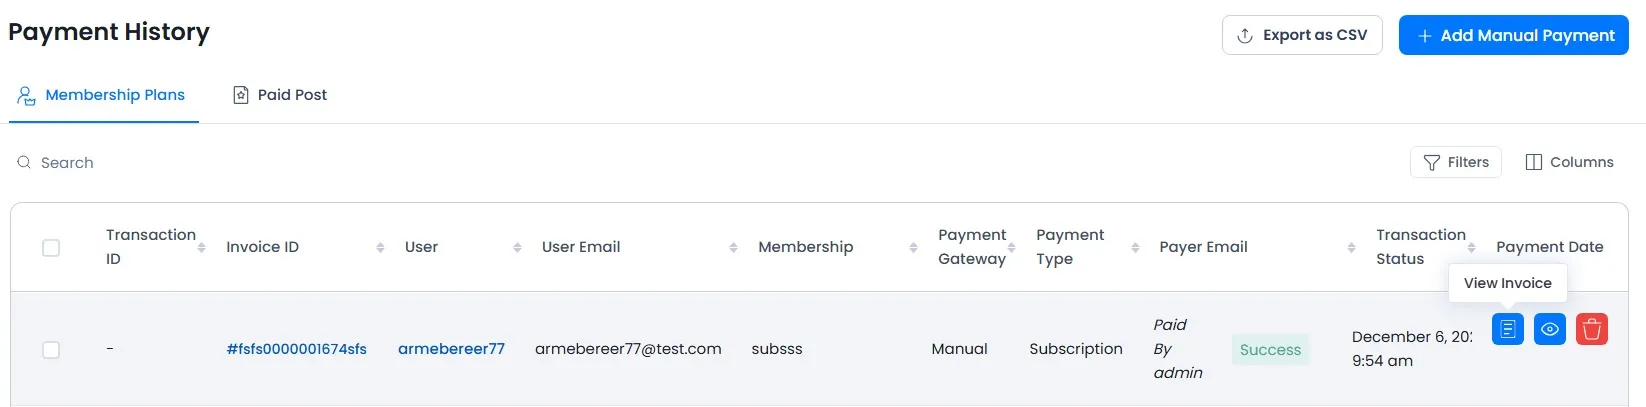The image size is (1646, 407).
Task: Click the blue eye view-details icon
Action: pyautogui.click(x=1549, y=329)
